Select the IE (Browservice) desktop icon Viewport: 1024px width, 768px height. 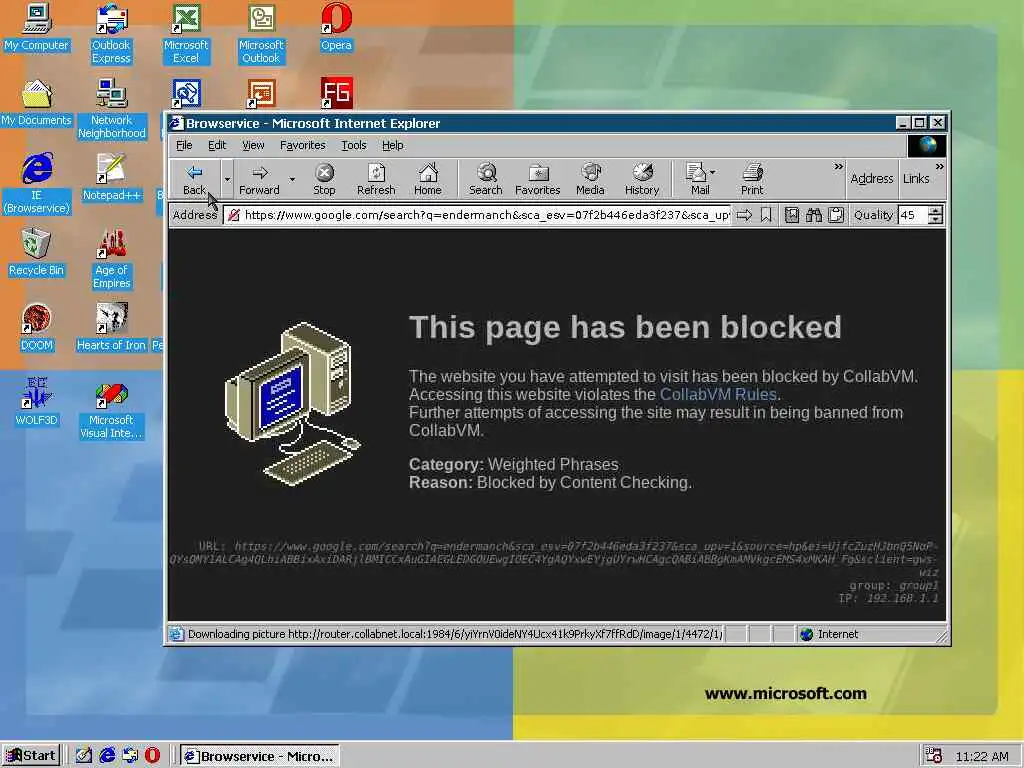tap(37, 183)
